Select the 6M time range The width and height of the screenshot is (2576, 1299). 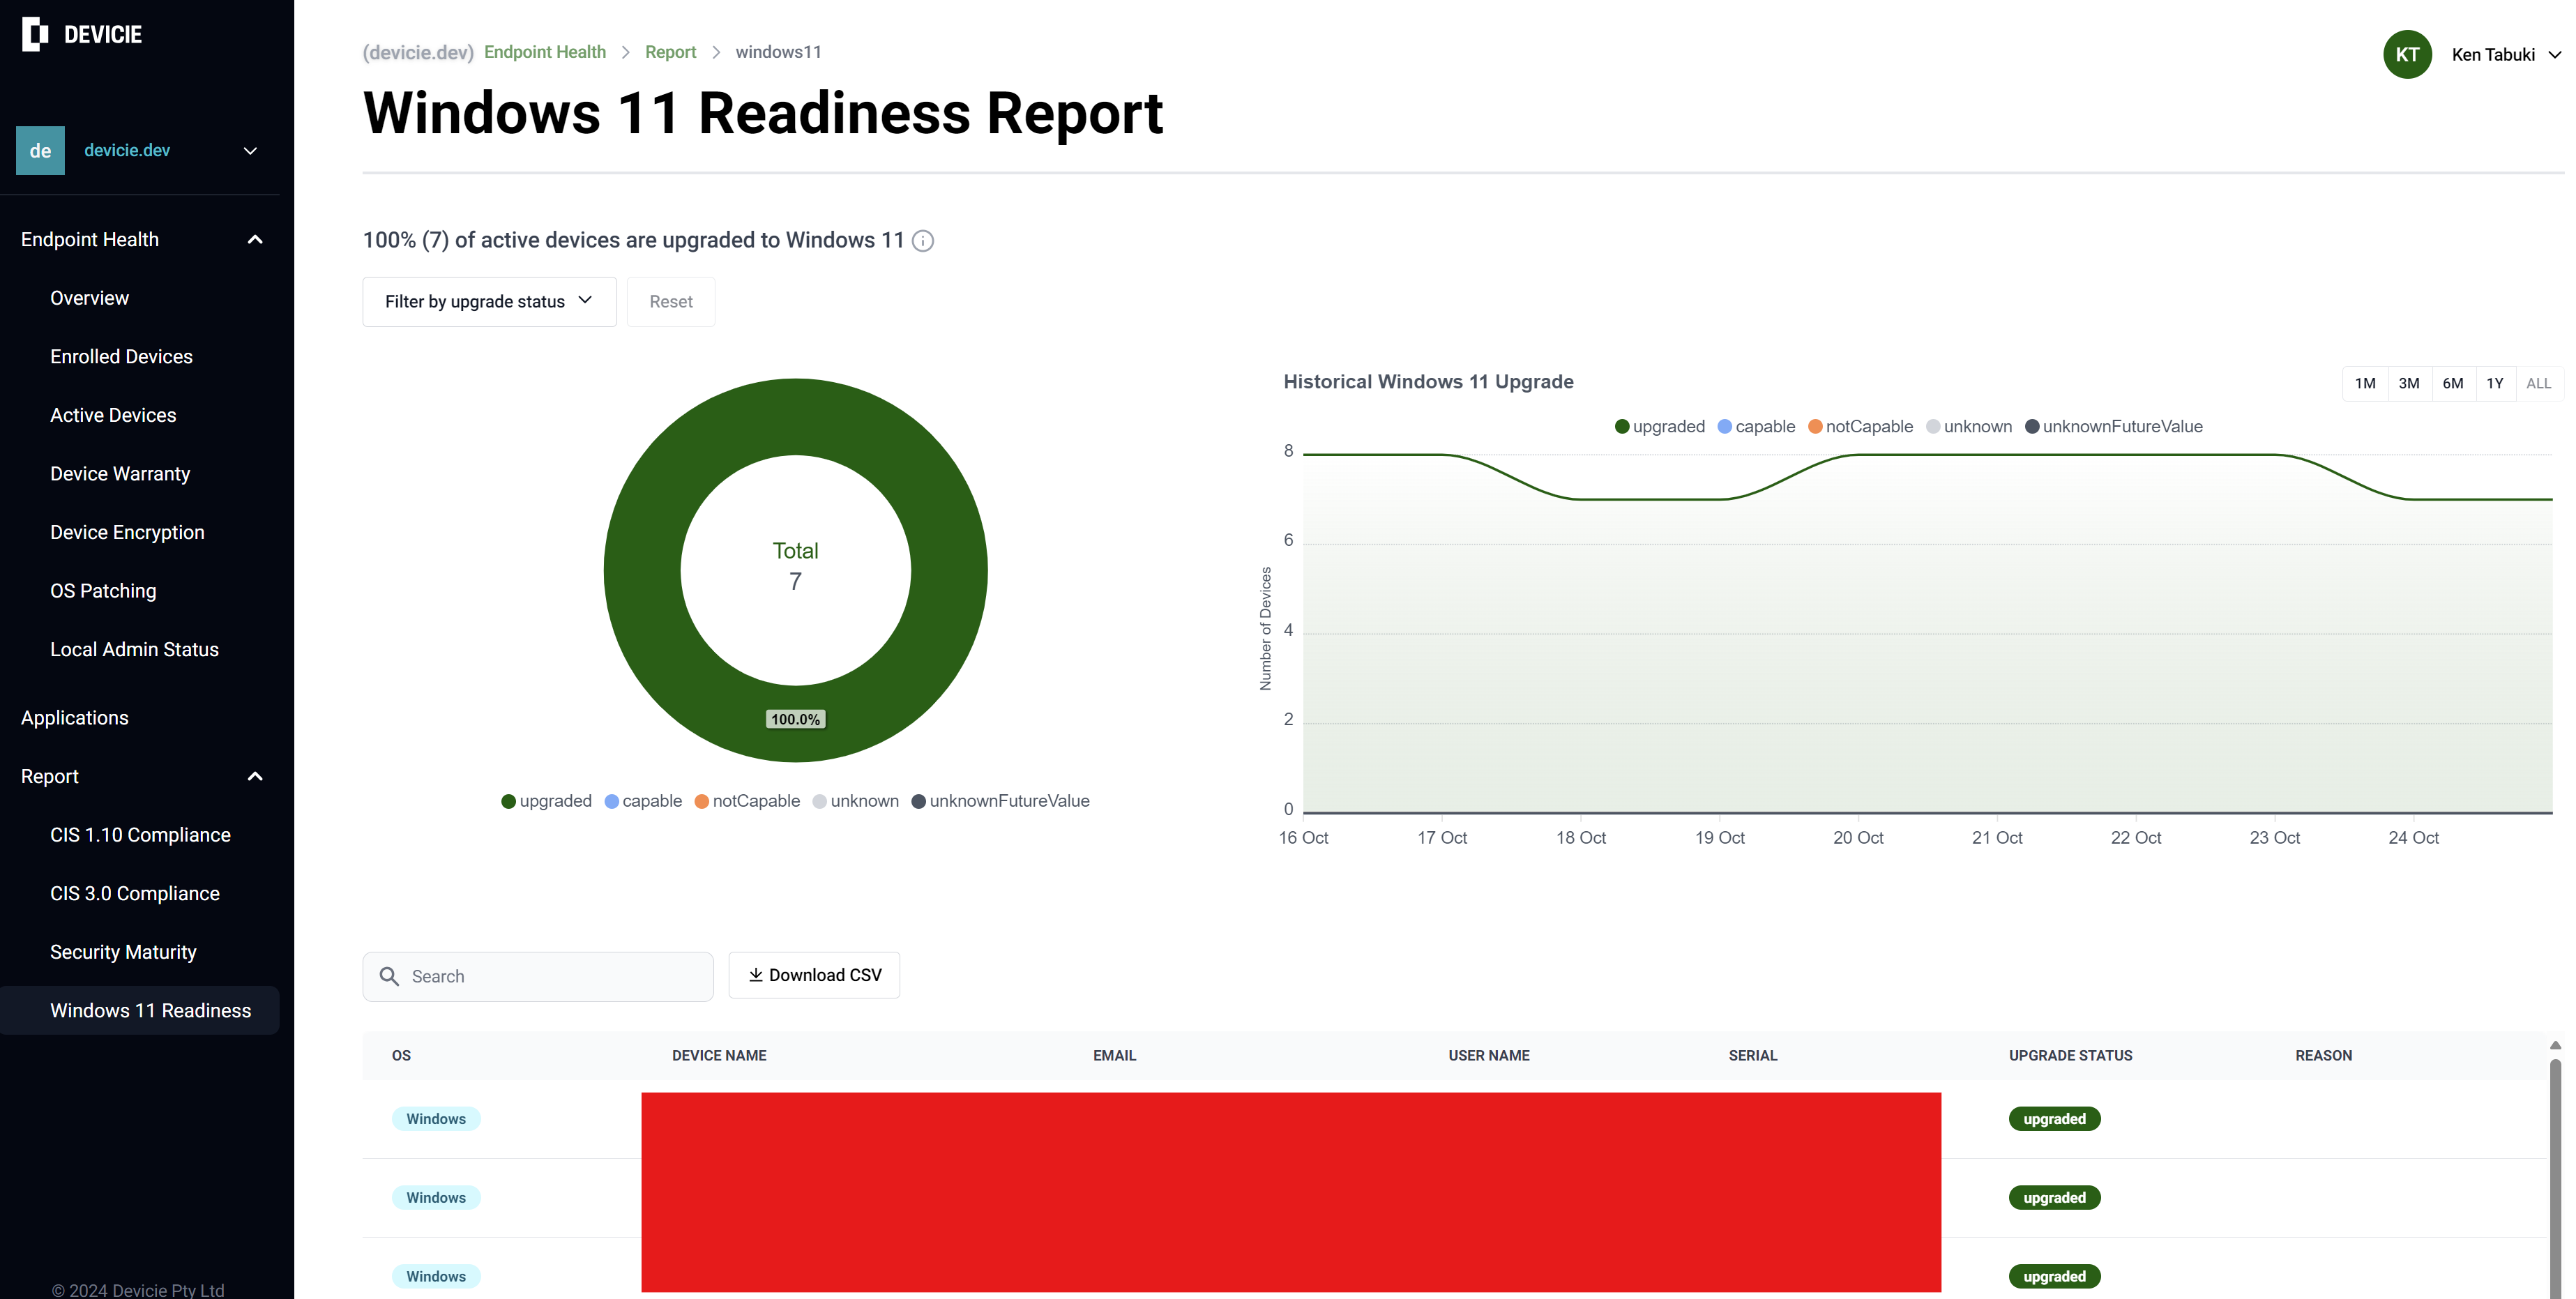2453,384
